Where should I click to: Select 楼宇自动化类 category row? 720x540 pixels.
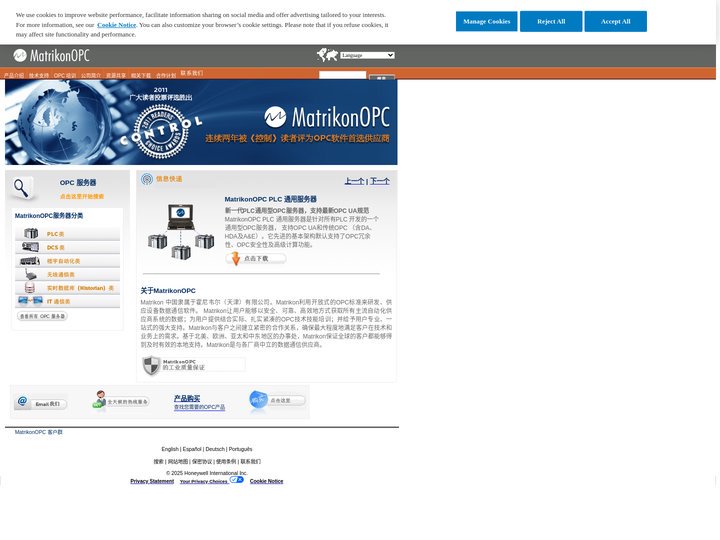[67, 261]
